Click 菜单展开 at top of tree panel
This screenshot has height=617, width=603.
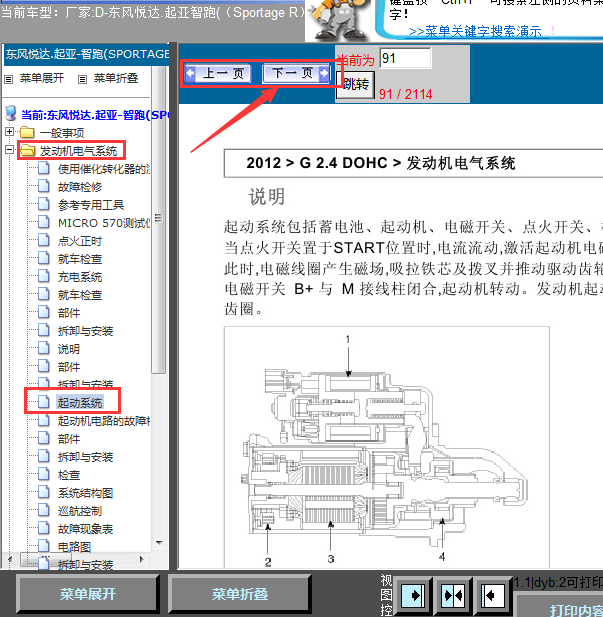[x=42, y=78]
